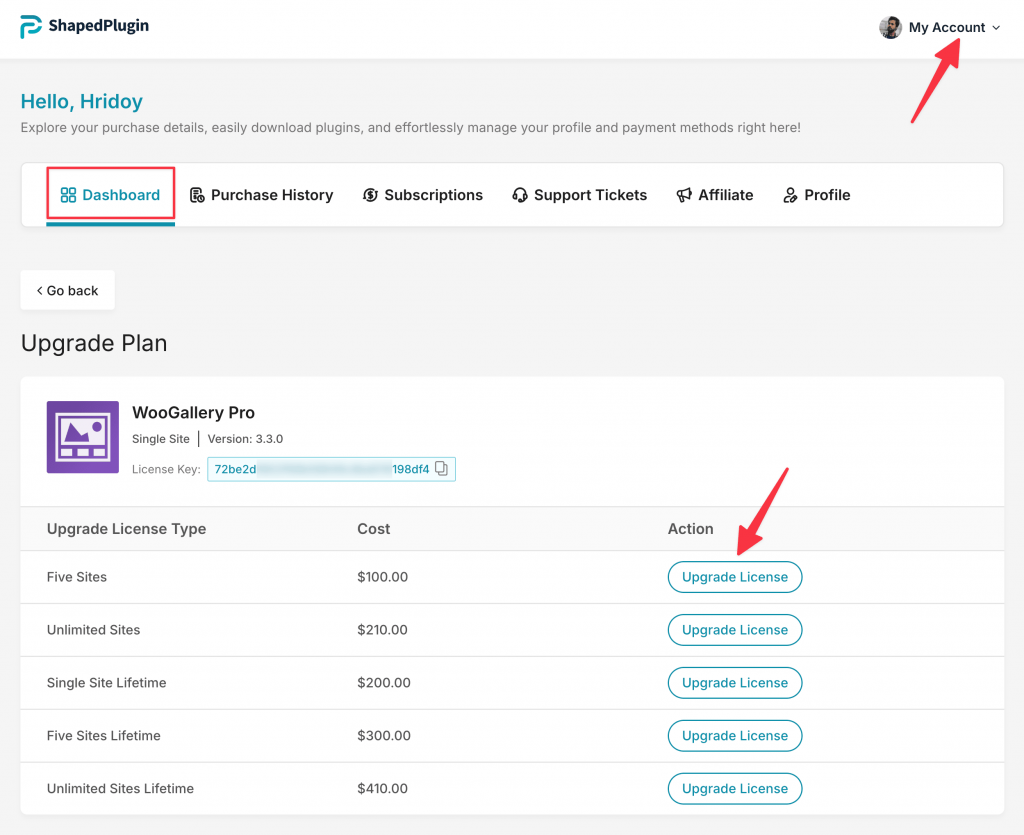Select the Affiliate tab
This screenshot has width=1024, height=835.
[714, 195]
